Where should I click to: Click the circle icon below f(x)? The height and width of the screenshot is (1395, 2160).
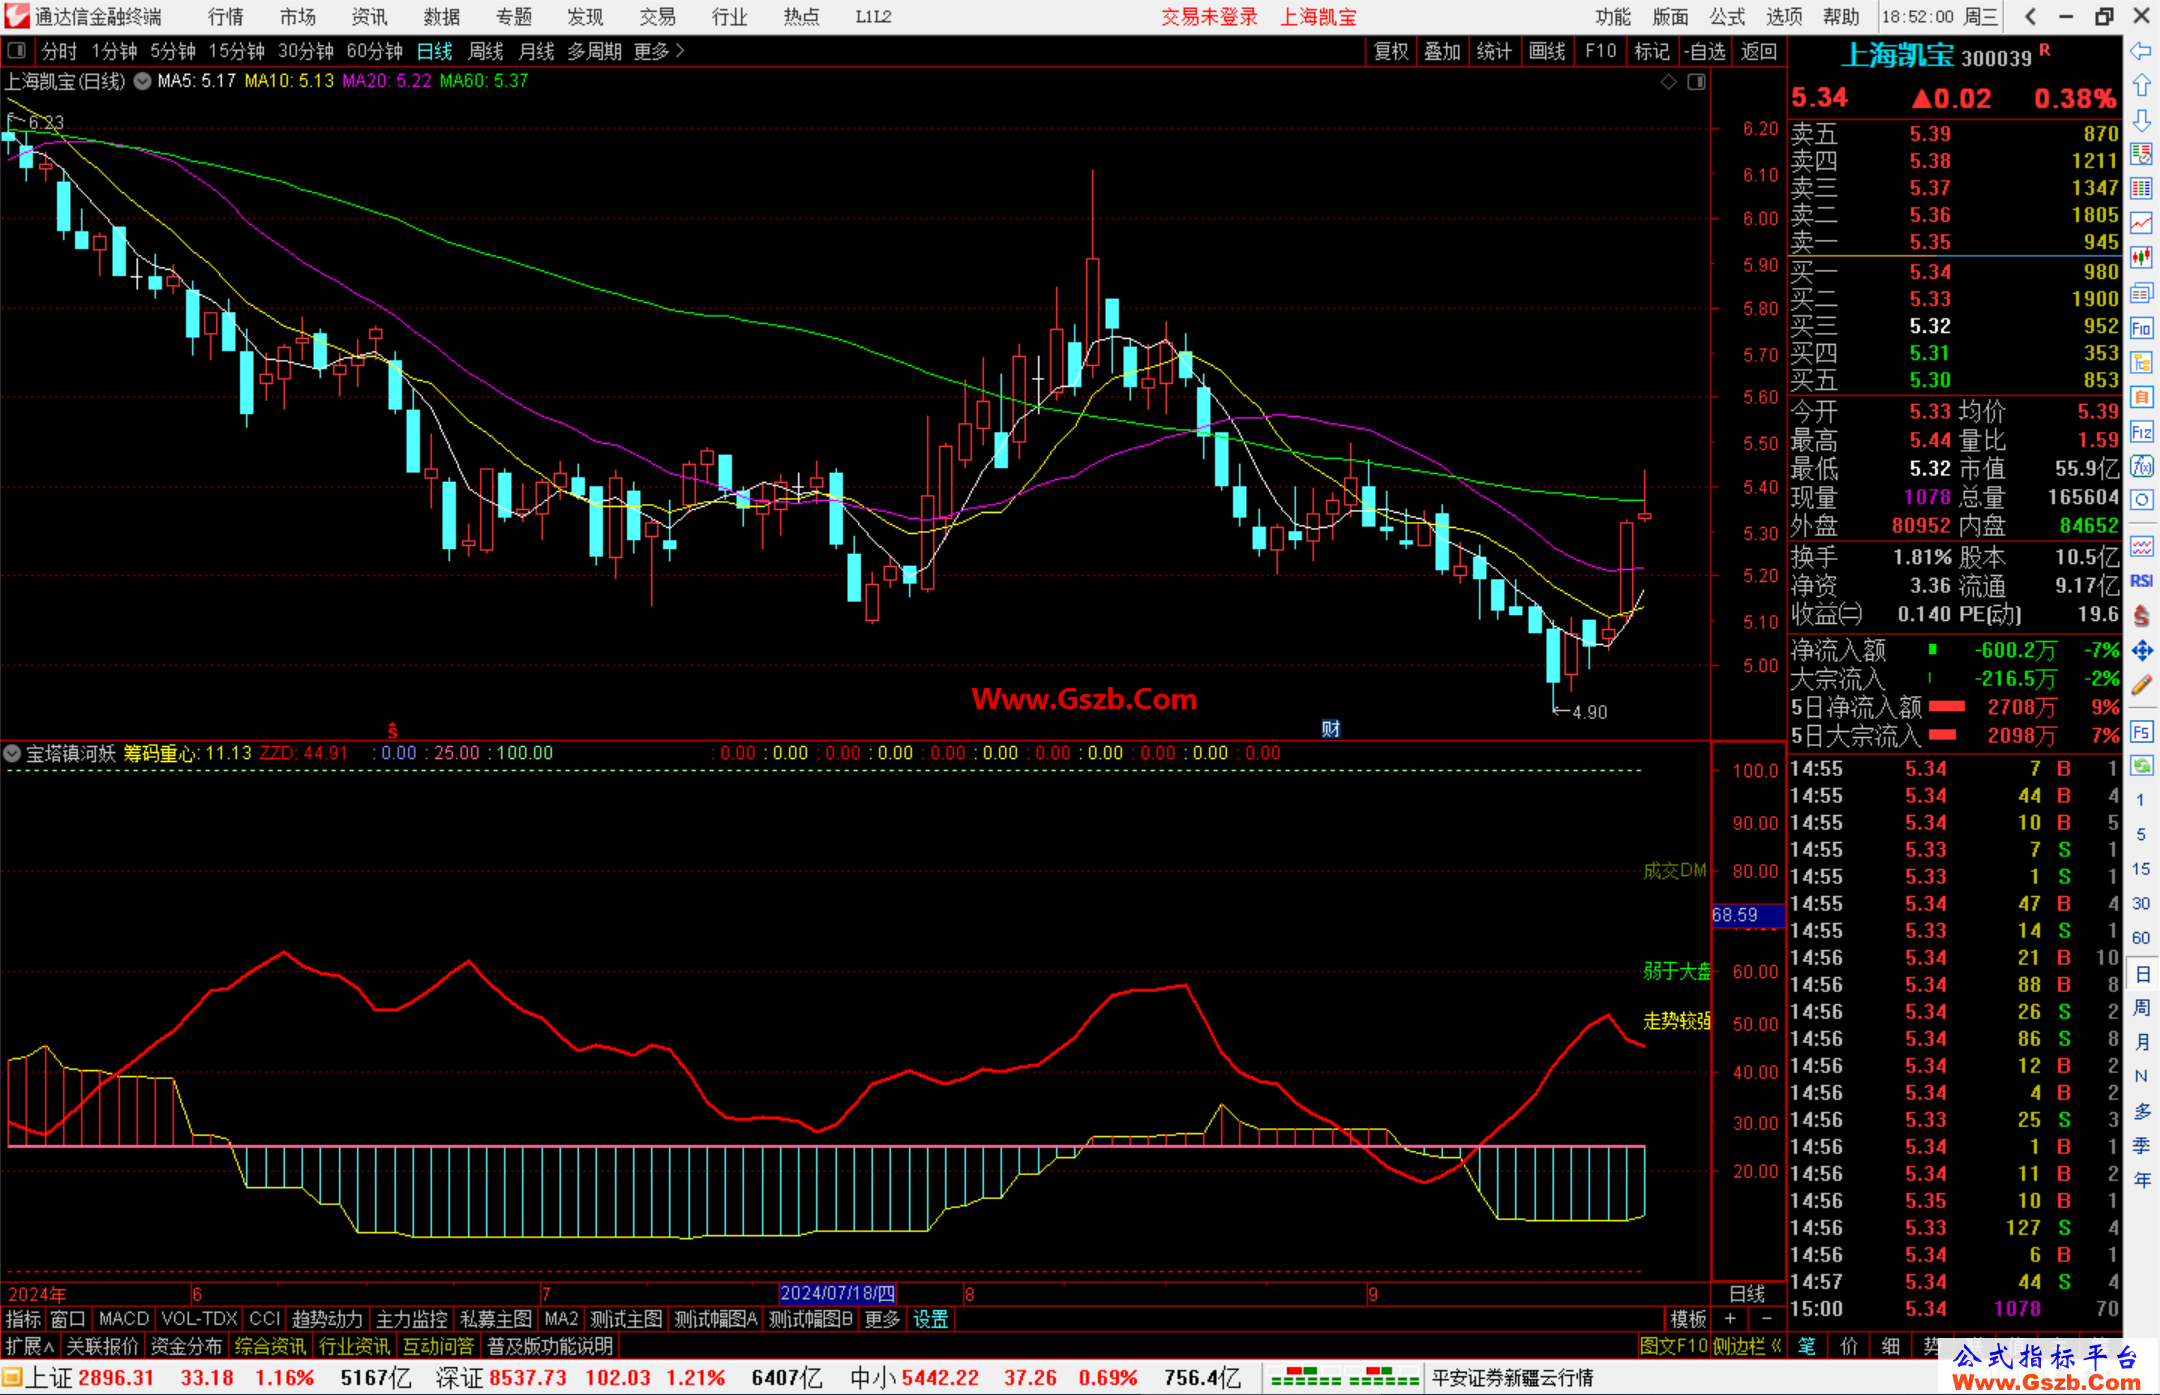(x=2141, y=500)
